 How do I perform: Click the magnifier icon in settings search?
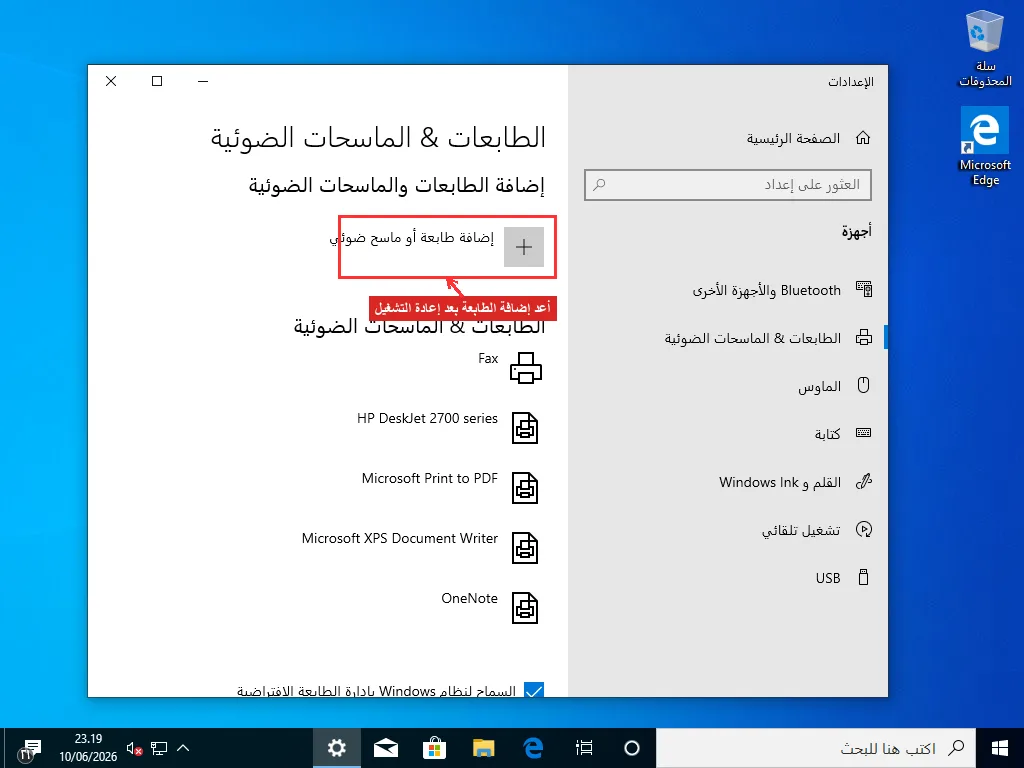pos(599,185)
